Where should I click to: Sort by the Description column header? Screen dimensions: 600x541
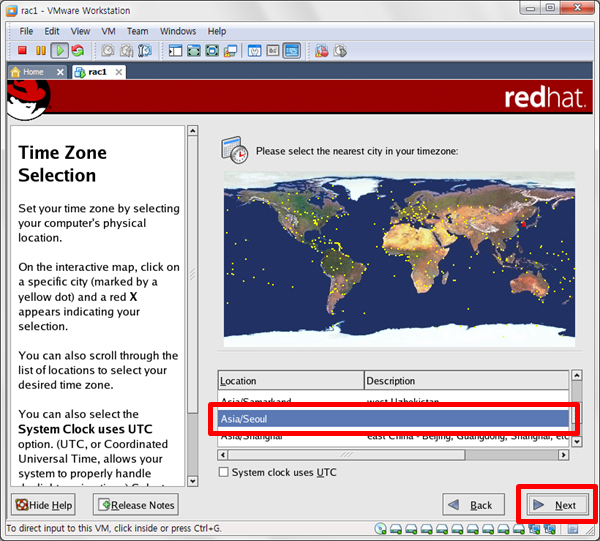click(x=466, y=380)
